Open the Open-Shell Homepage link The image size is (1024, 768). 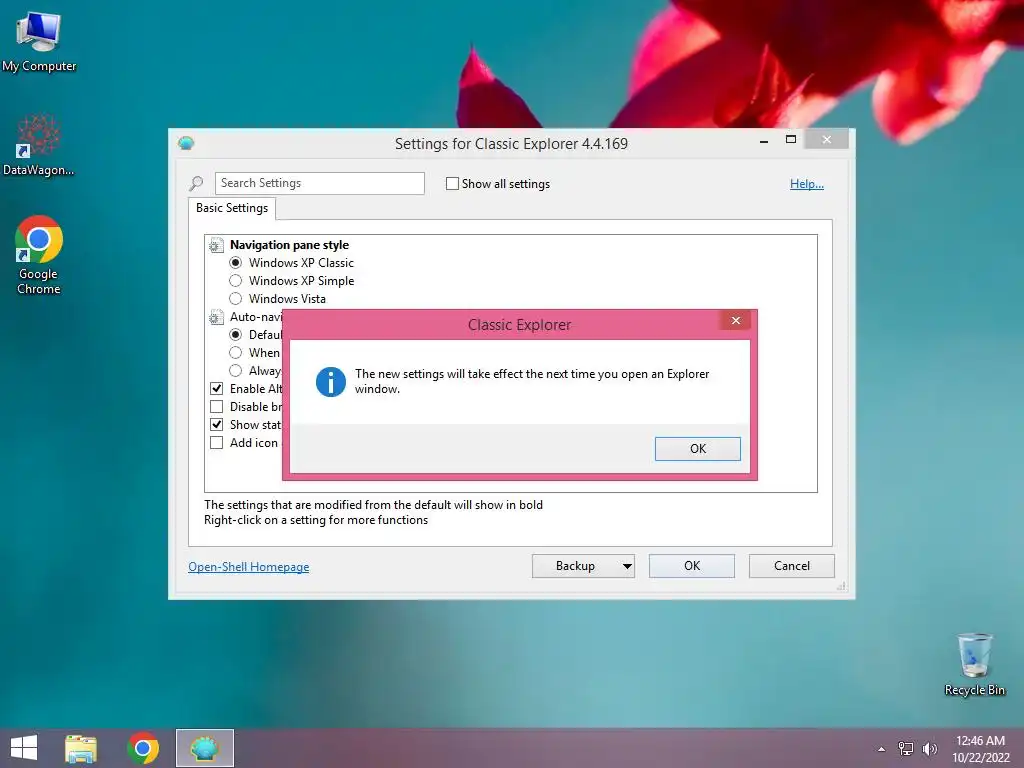click(249, 567)
